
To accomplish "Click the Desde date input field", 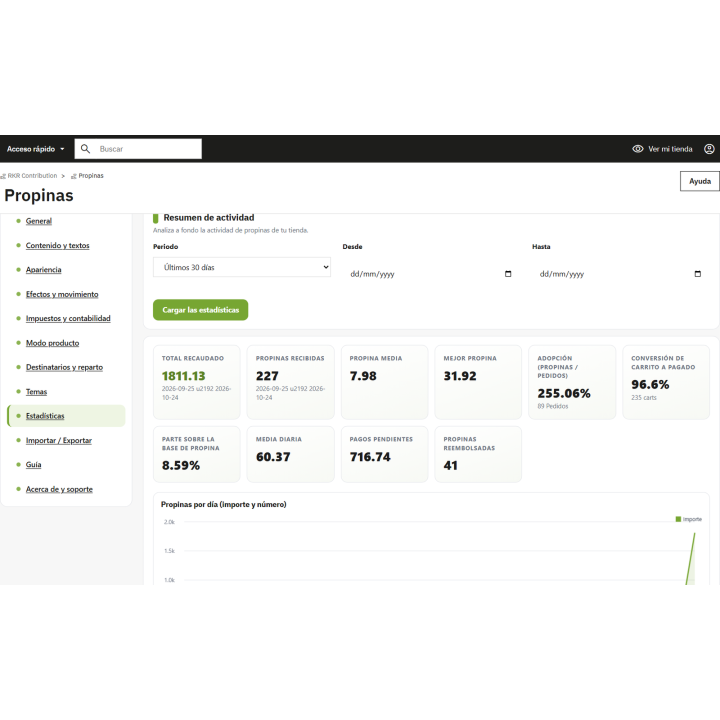I will tap(430, 274).
